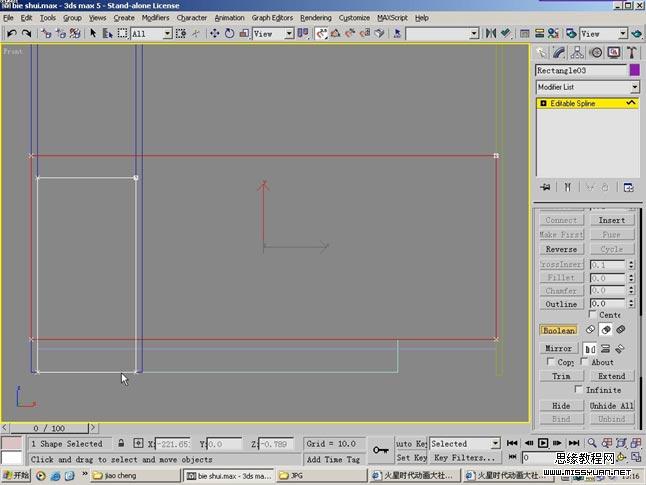Open the File menu
This screenshot has height=485, width=646.
click(x=8, y=18)
